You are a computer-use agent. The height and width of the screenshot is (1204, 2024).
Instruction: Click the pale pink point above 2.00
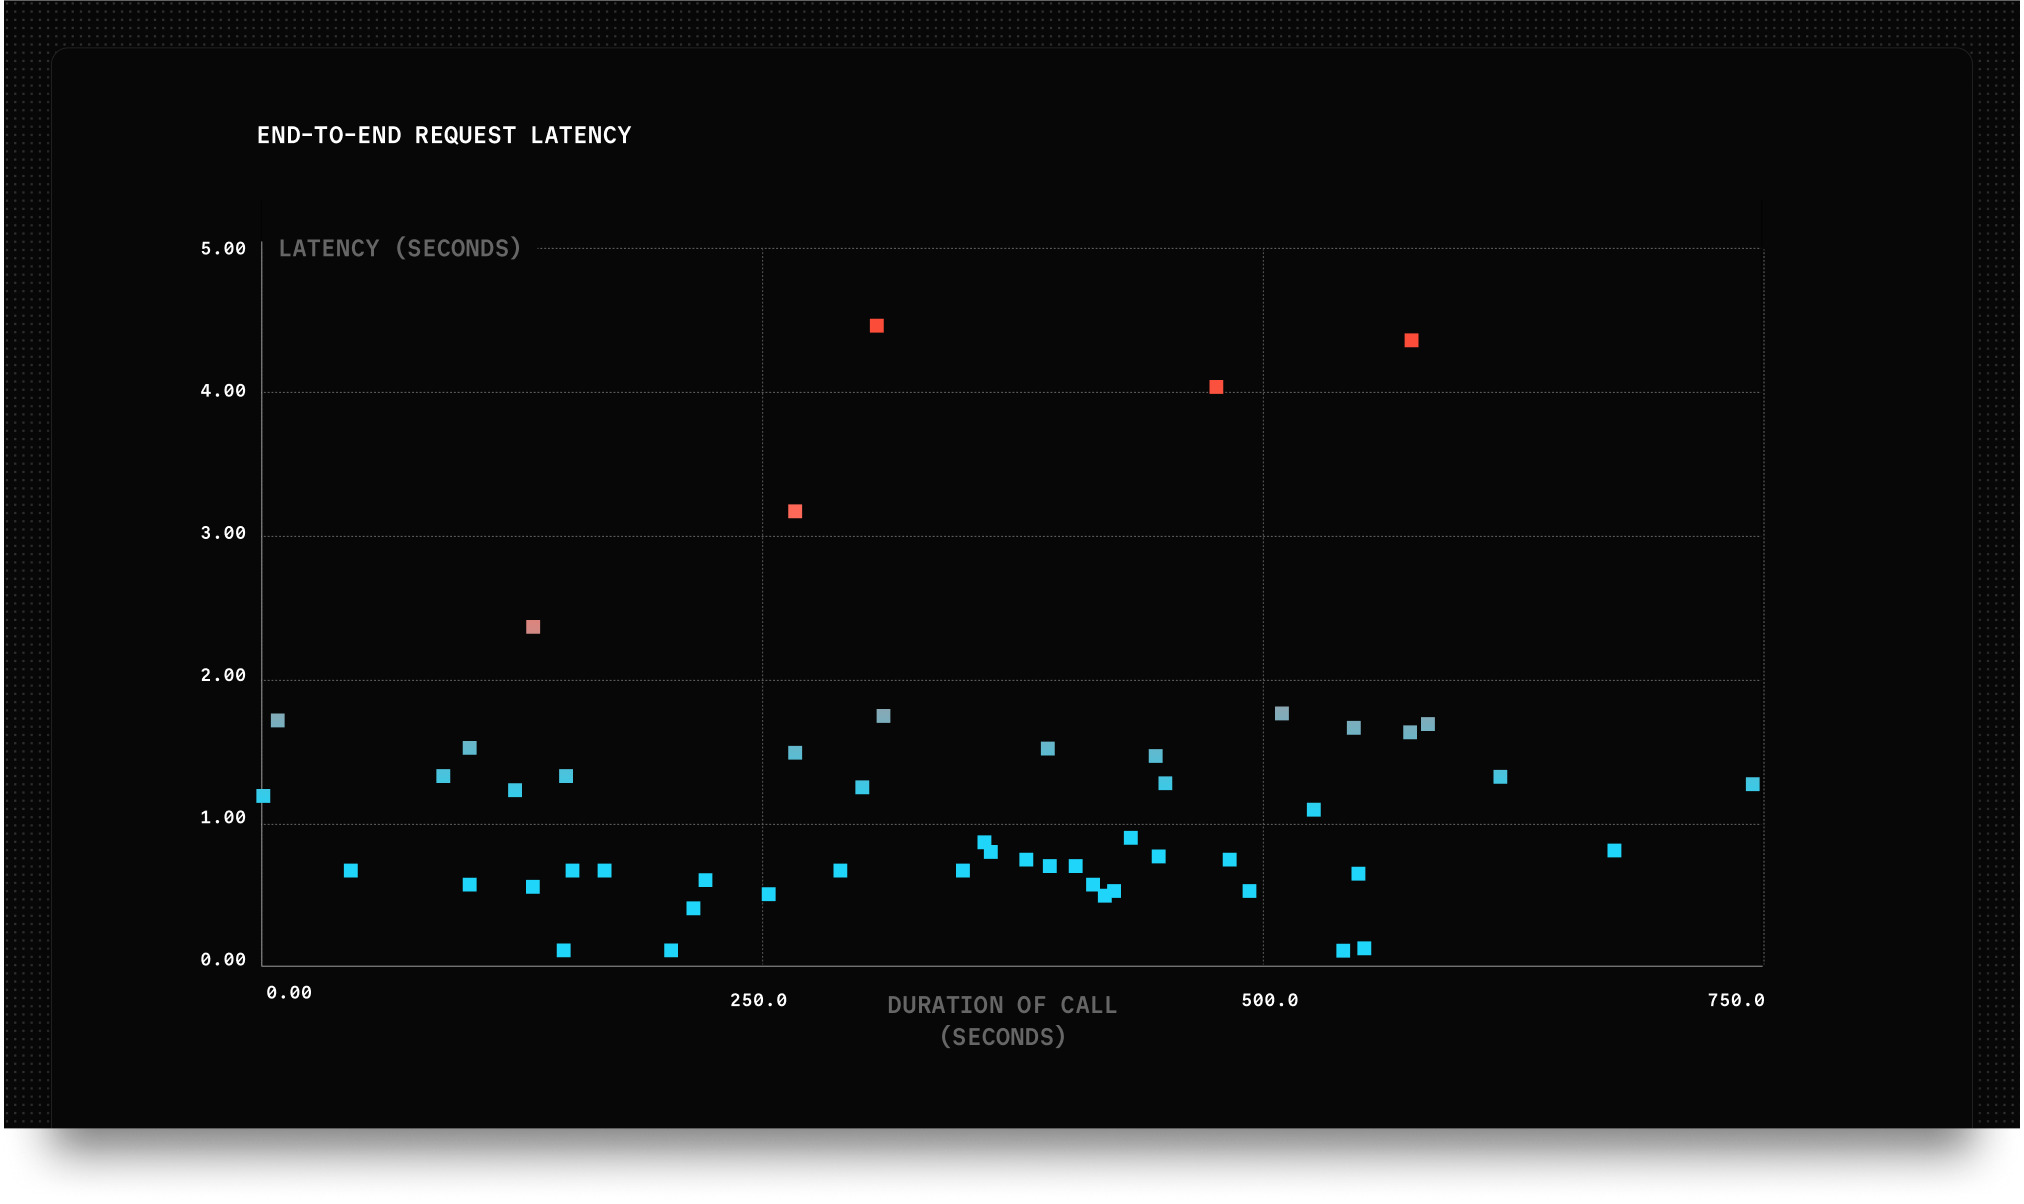click(x=533, y=627)
